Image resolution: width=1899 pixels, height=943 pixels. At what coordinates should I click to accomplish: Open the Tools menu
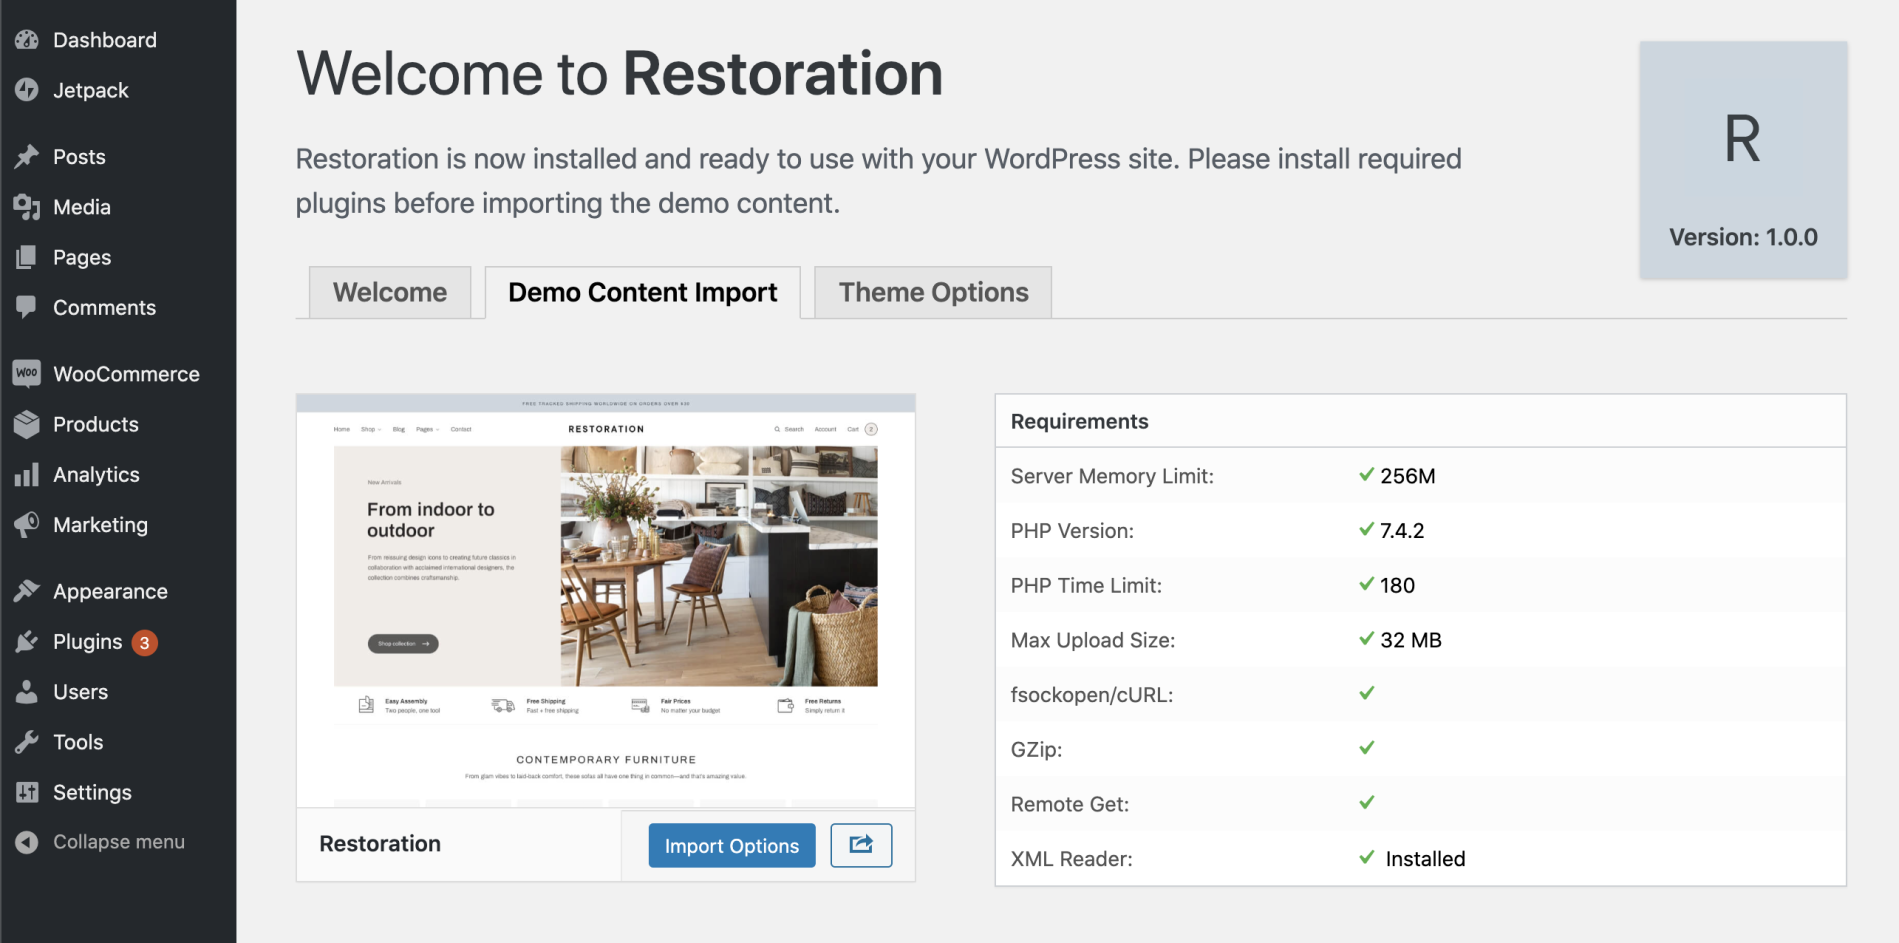78,742
